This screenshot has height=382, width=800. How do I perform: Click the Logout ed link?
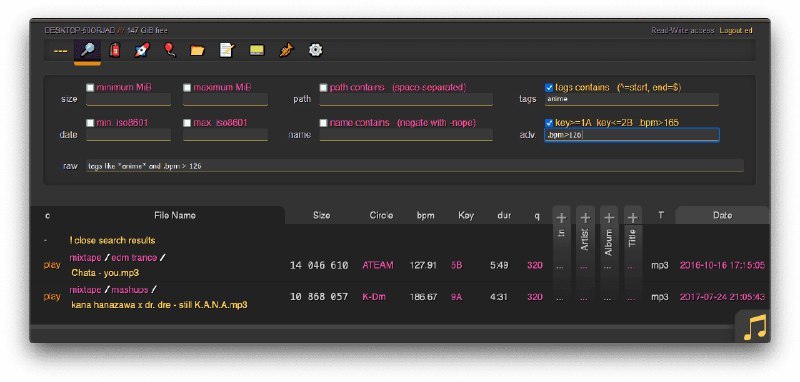pyautogui.click(x=736, y=31)
